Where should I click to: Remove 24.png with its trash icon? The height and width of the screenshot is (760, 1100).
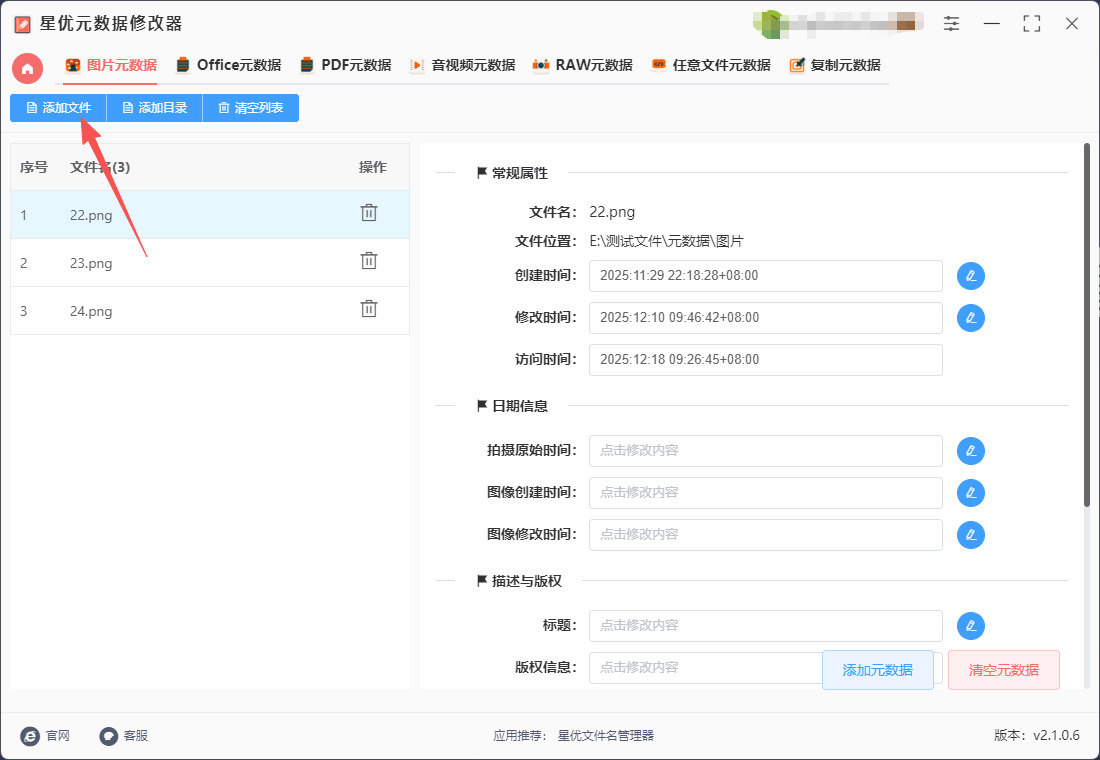tap(369, 309)
